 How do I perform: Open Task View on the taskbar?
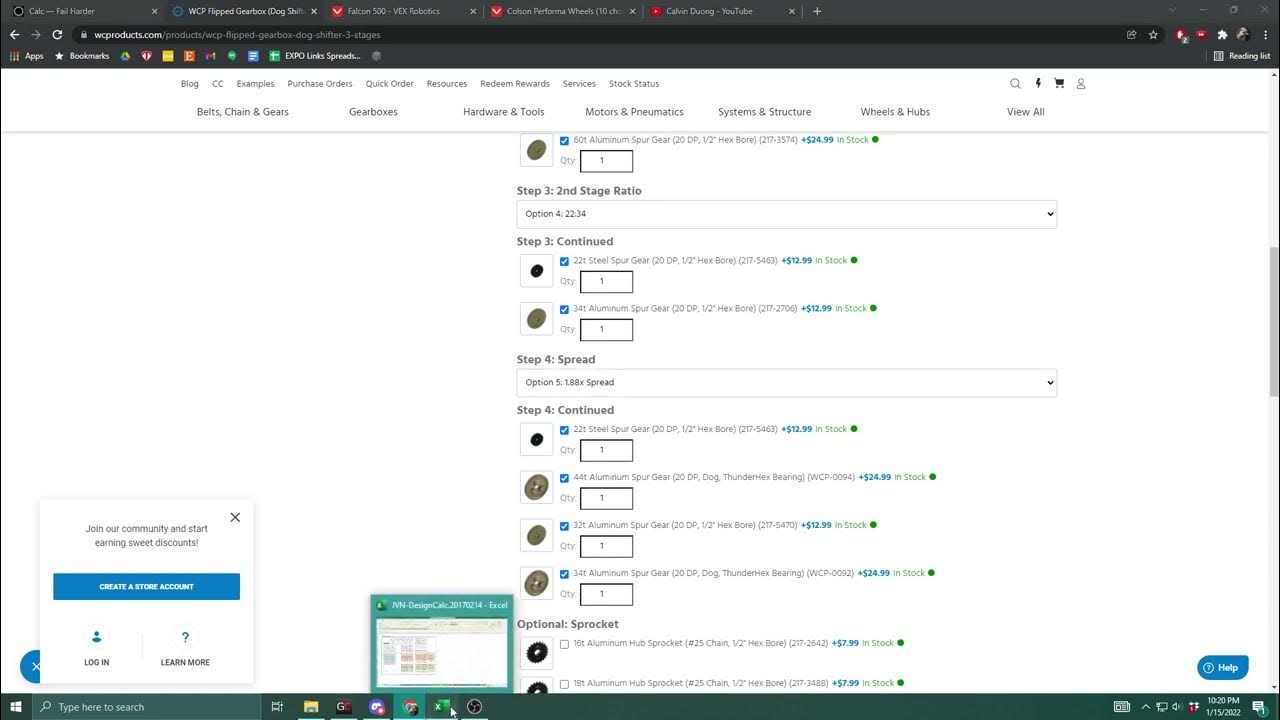(x=277, y=707)
